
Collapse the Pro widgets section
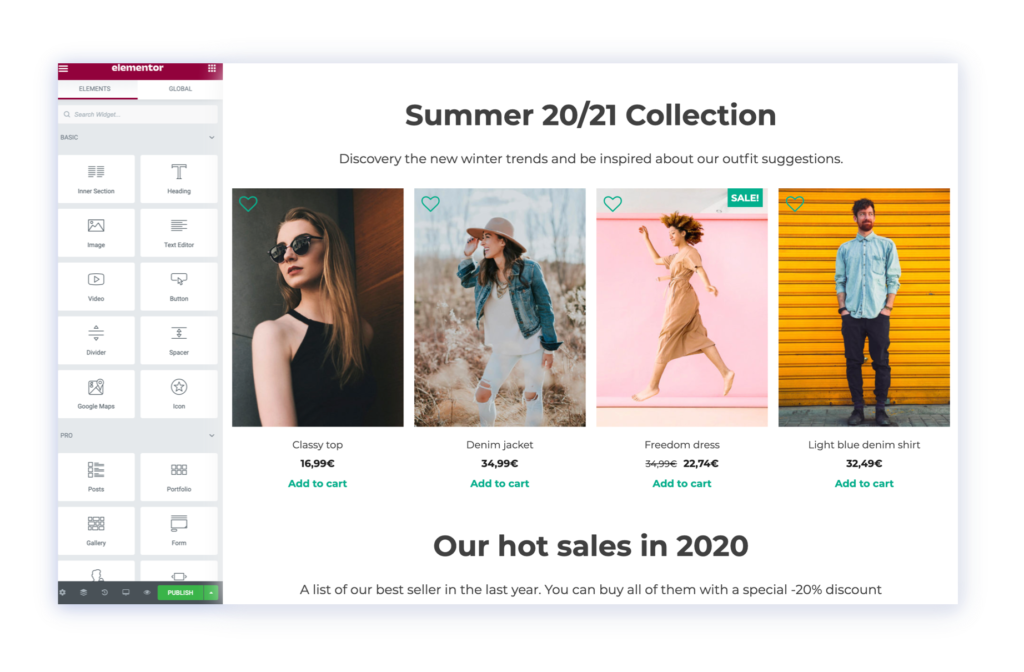point(212,436)
